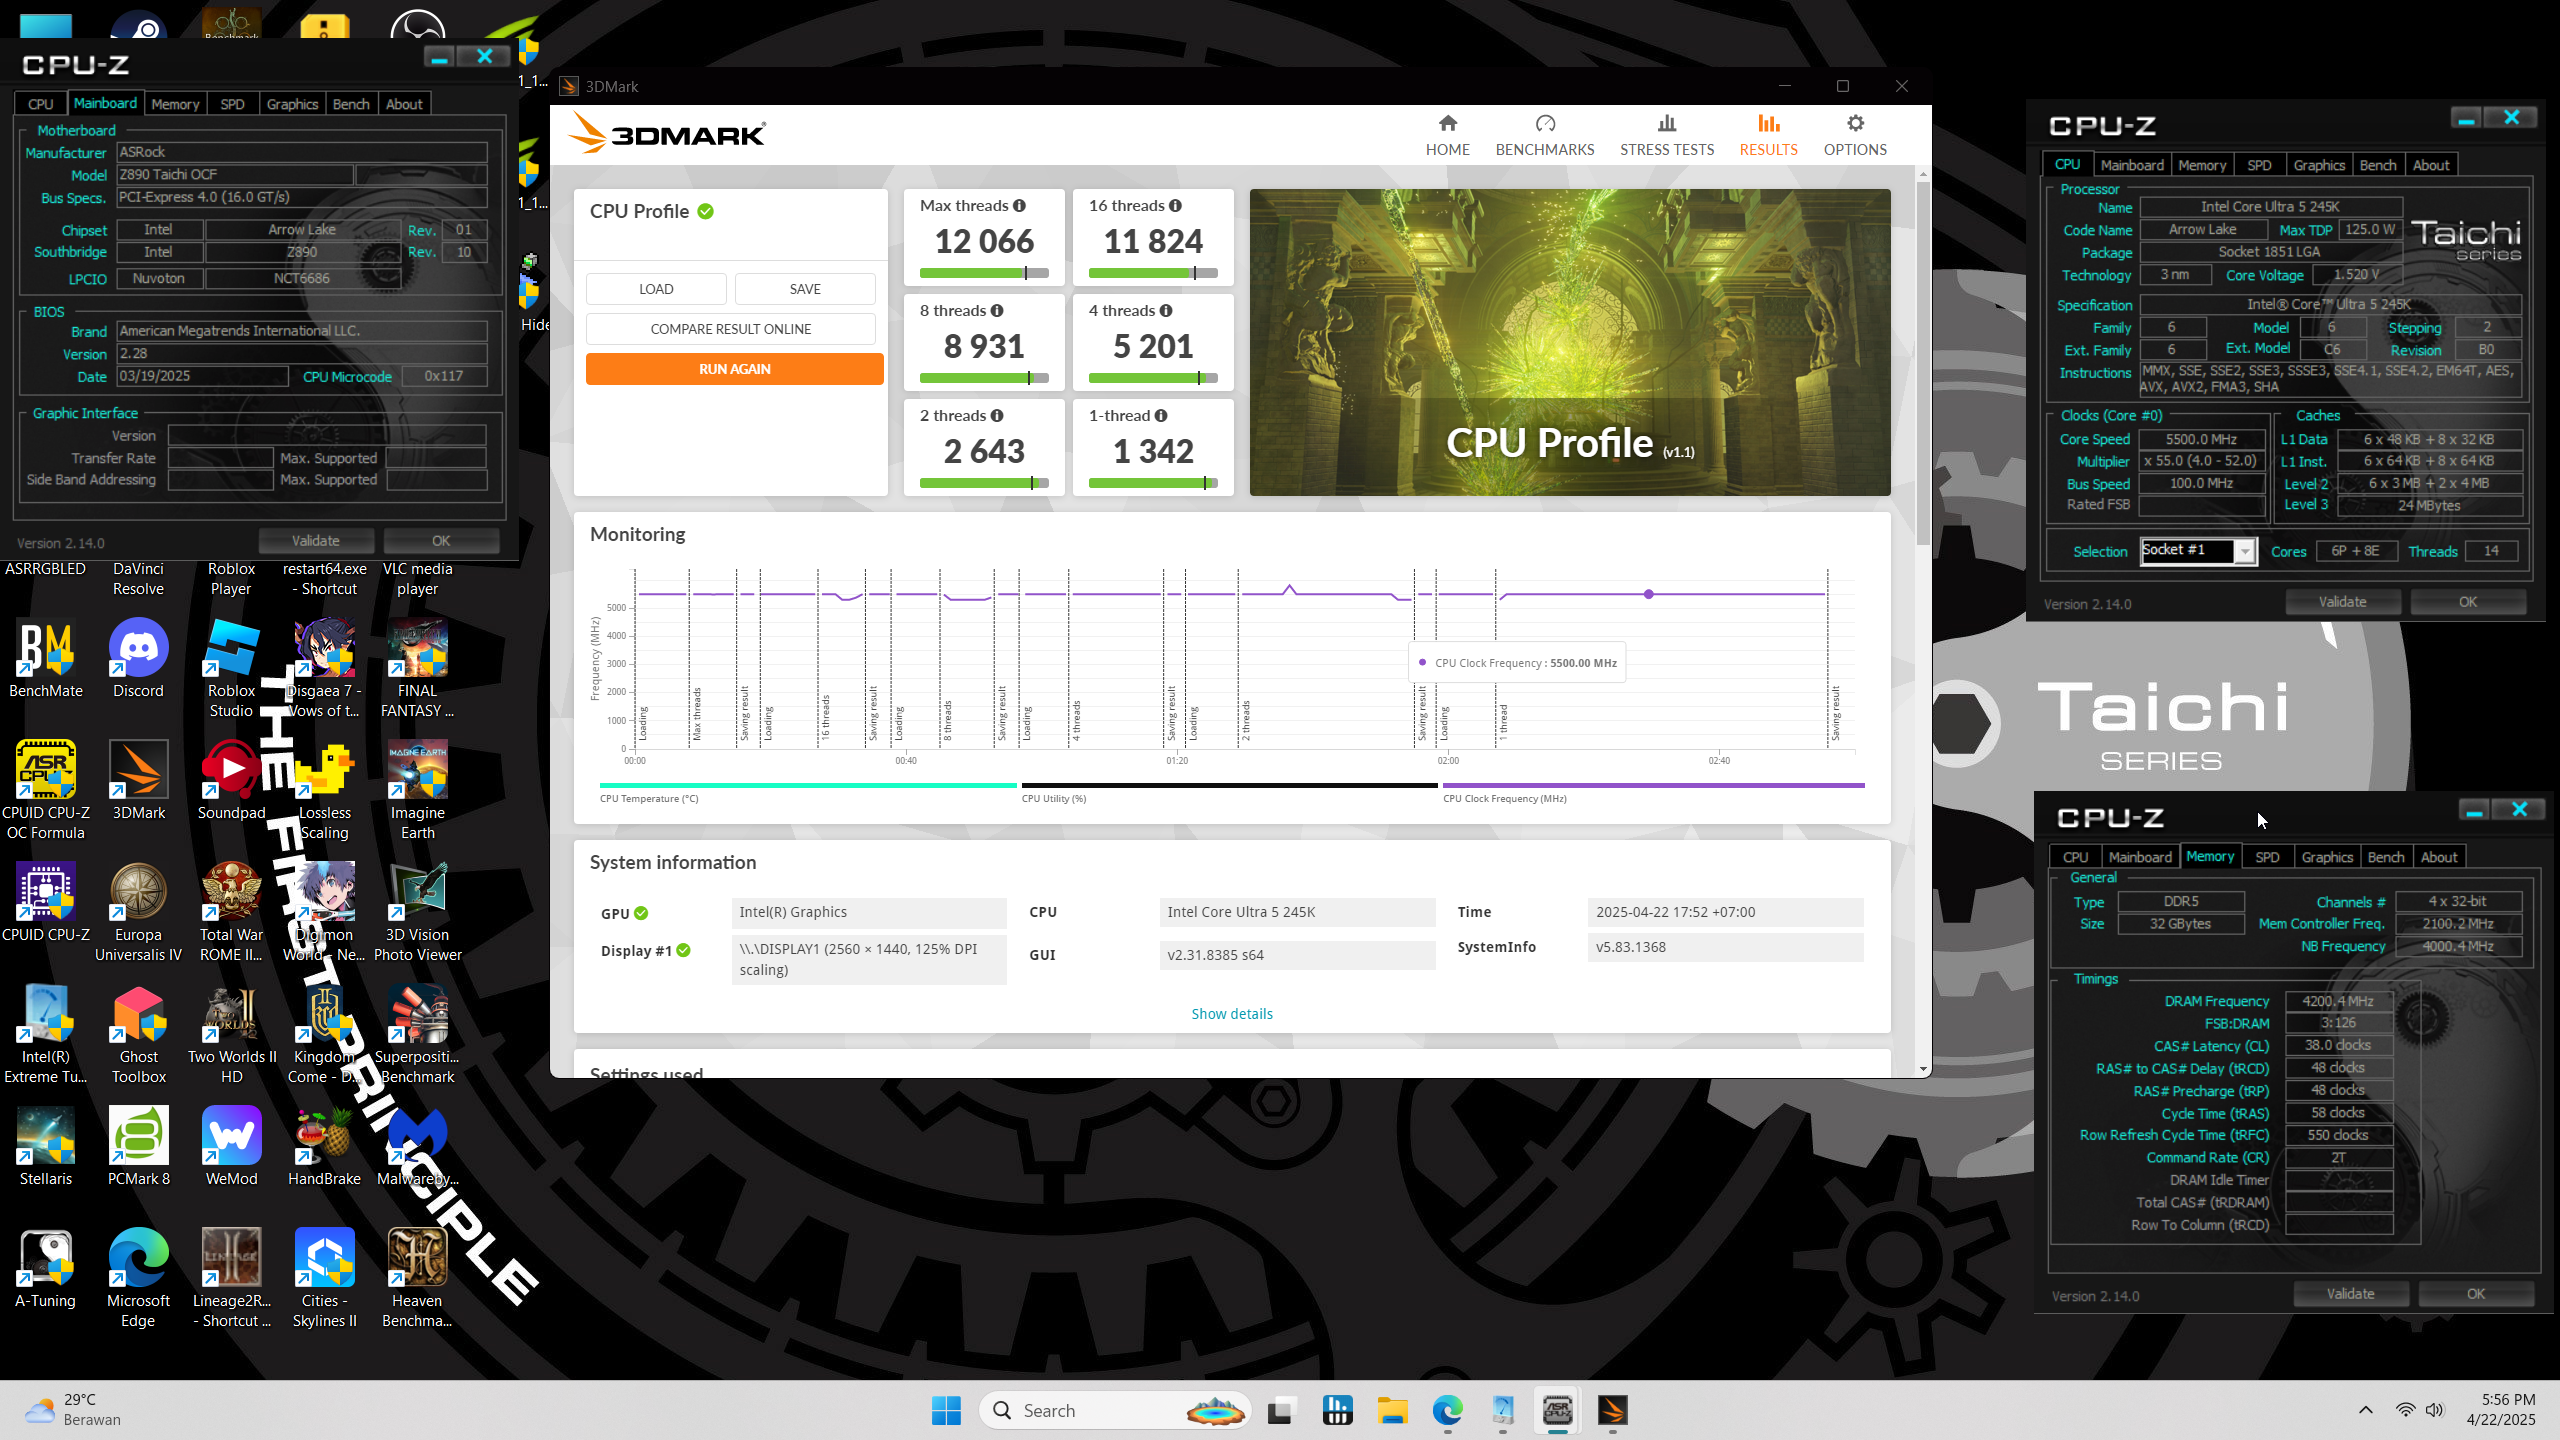Viewport: 2560px width, 1440px height.
Task: Click the CPU Temperature legend bar
Action: (808, 786)
